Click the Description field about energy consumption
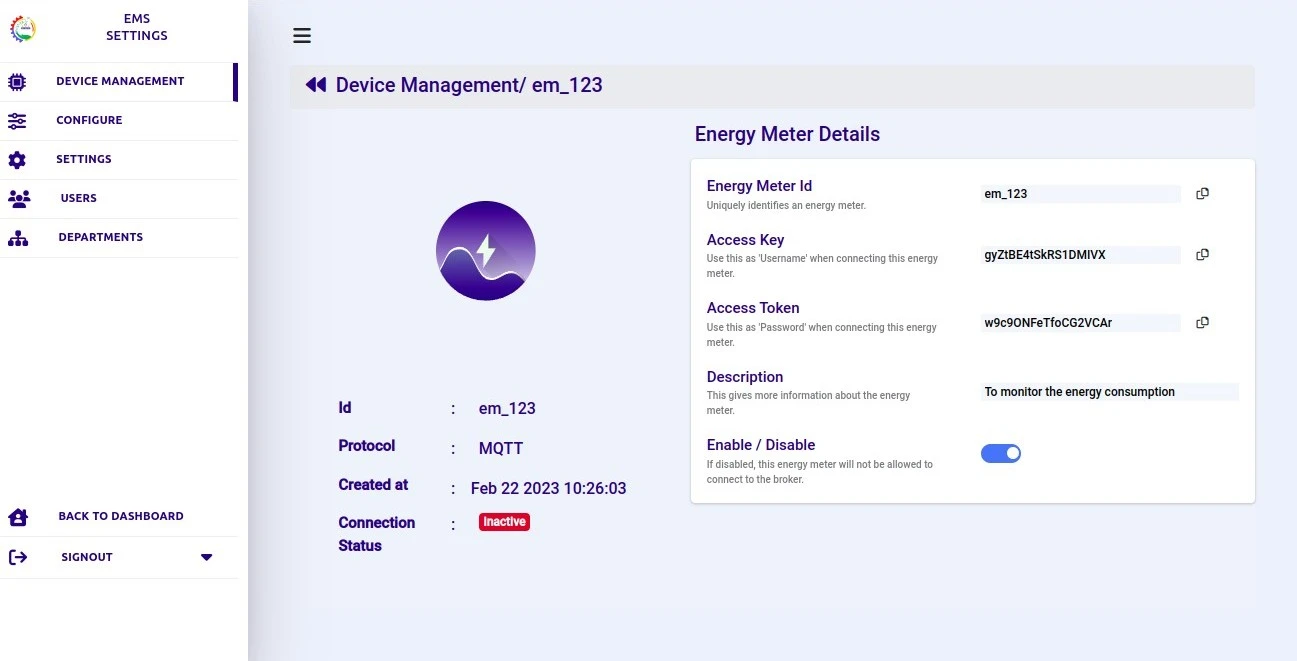Screen dimensions: 1297x661 [1110, 392]
